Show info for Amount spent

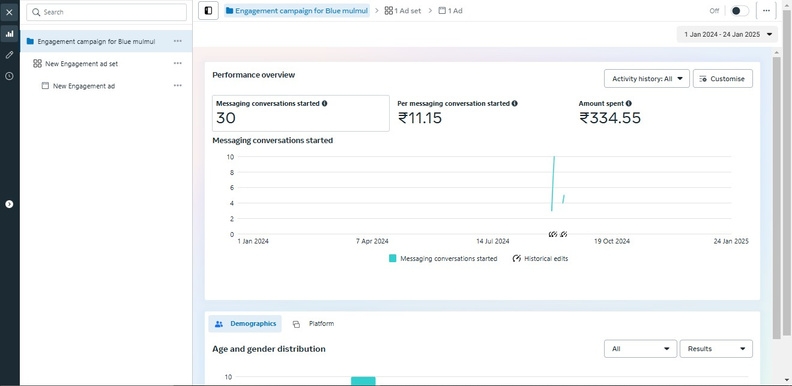tap(628, 104)
